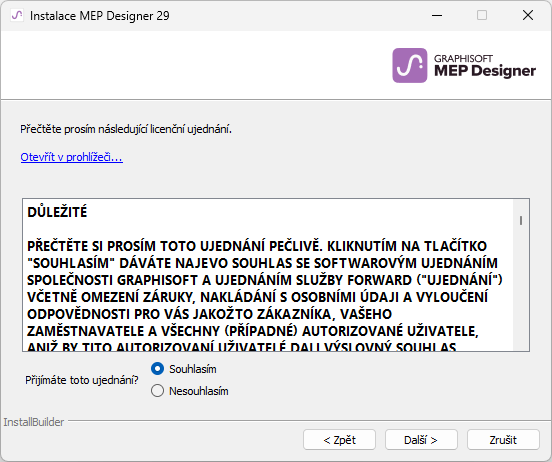Screen dimensions: 552x462
Task: Click the window title Instalace MEP Designer 29
Action: coord(100,16)
